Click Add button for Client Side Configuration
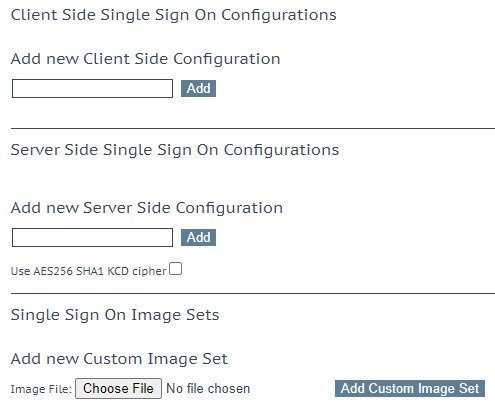Image resolution: width=495 pixels, height=407 pixels. click(198, 88)
